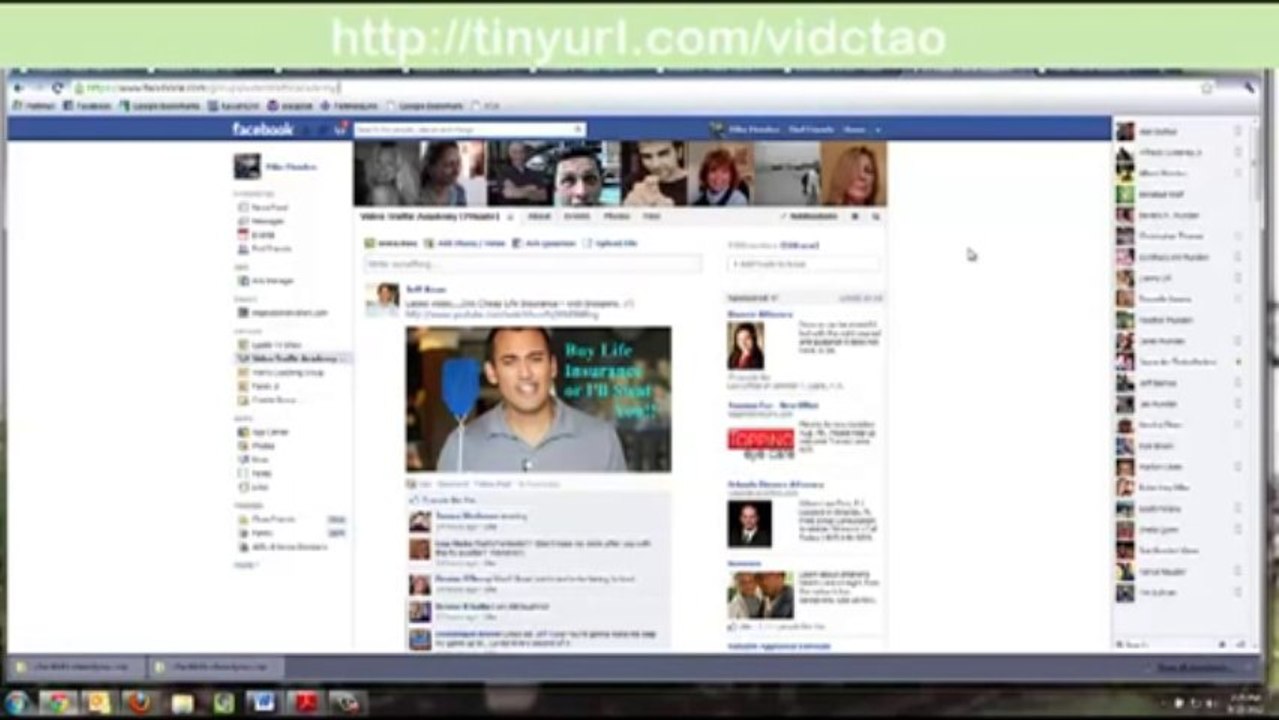Click the group search magnifier icon
The height and width of the screenshot is (720, 1279).
pyautogui.click(x=876, y=216)
